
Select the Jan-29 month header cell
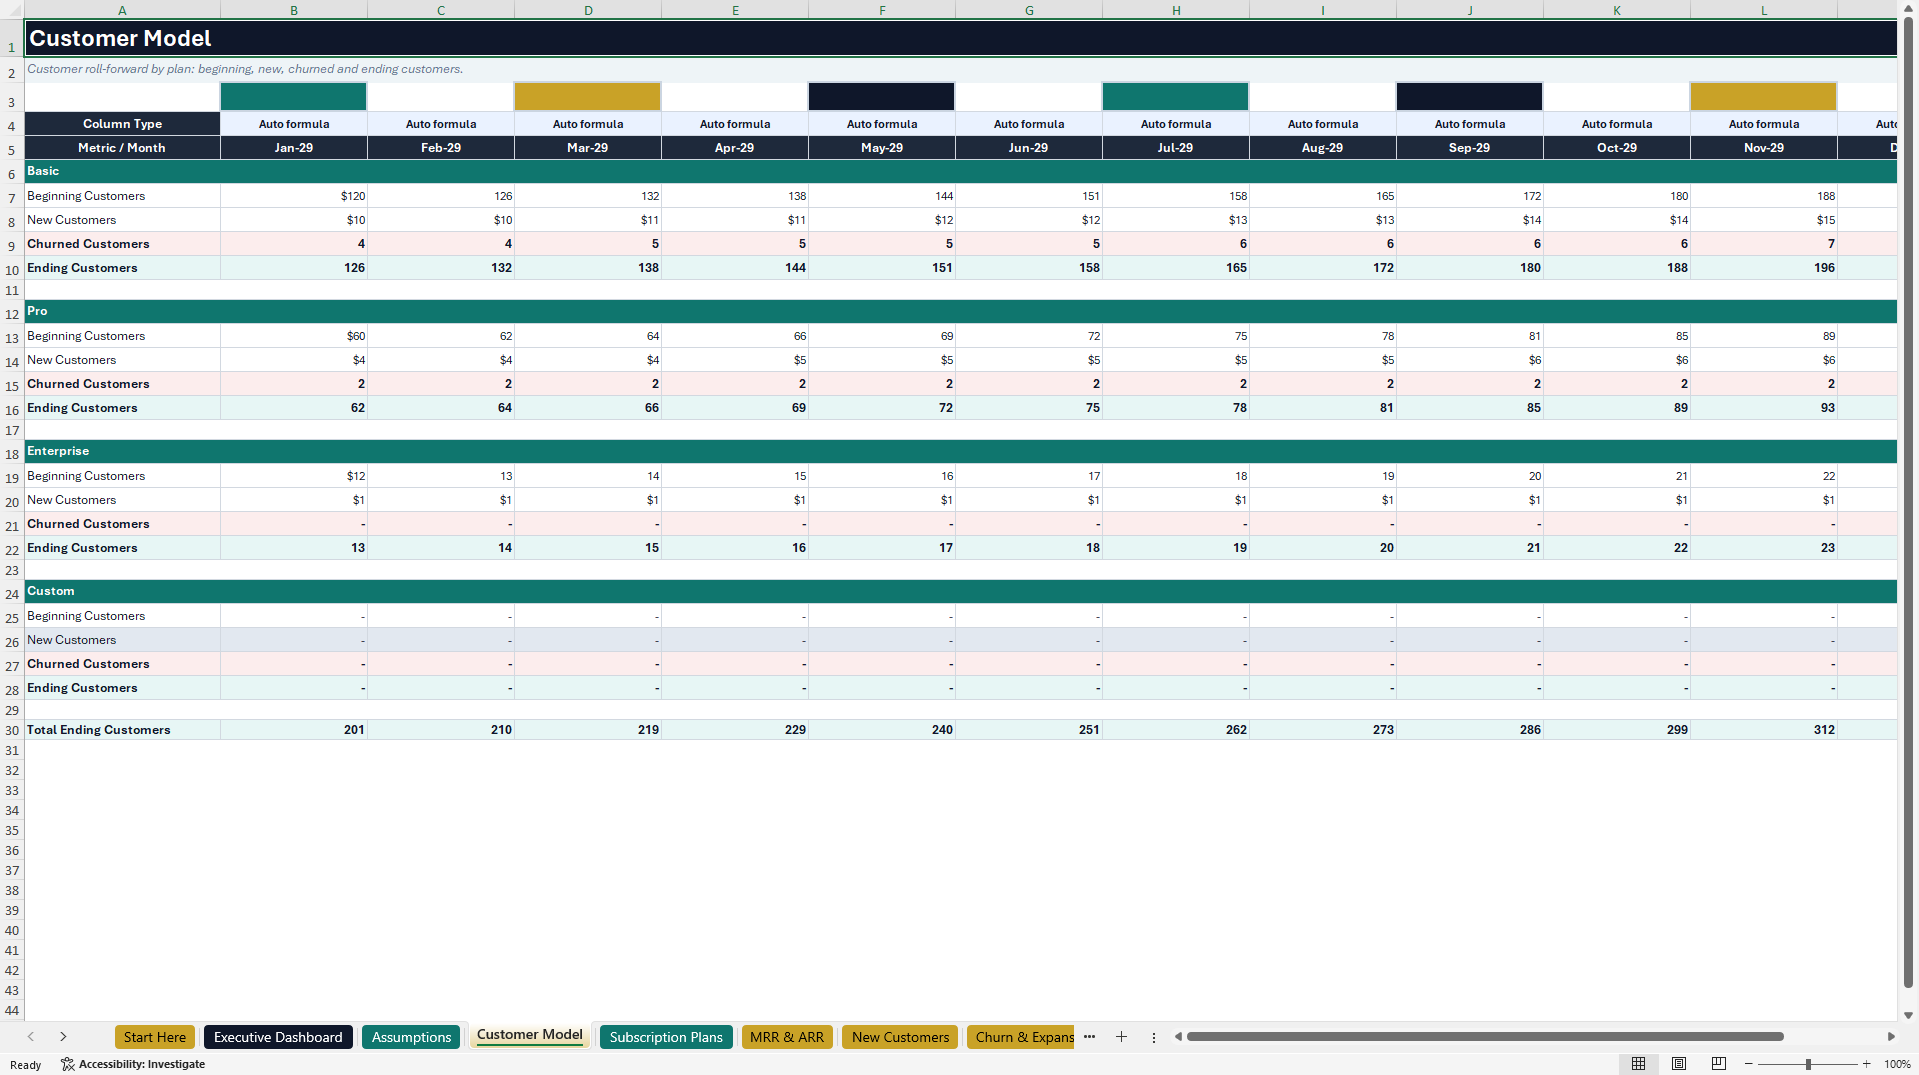tap(294, 148)
